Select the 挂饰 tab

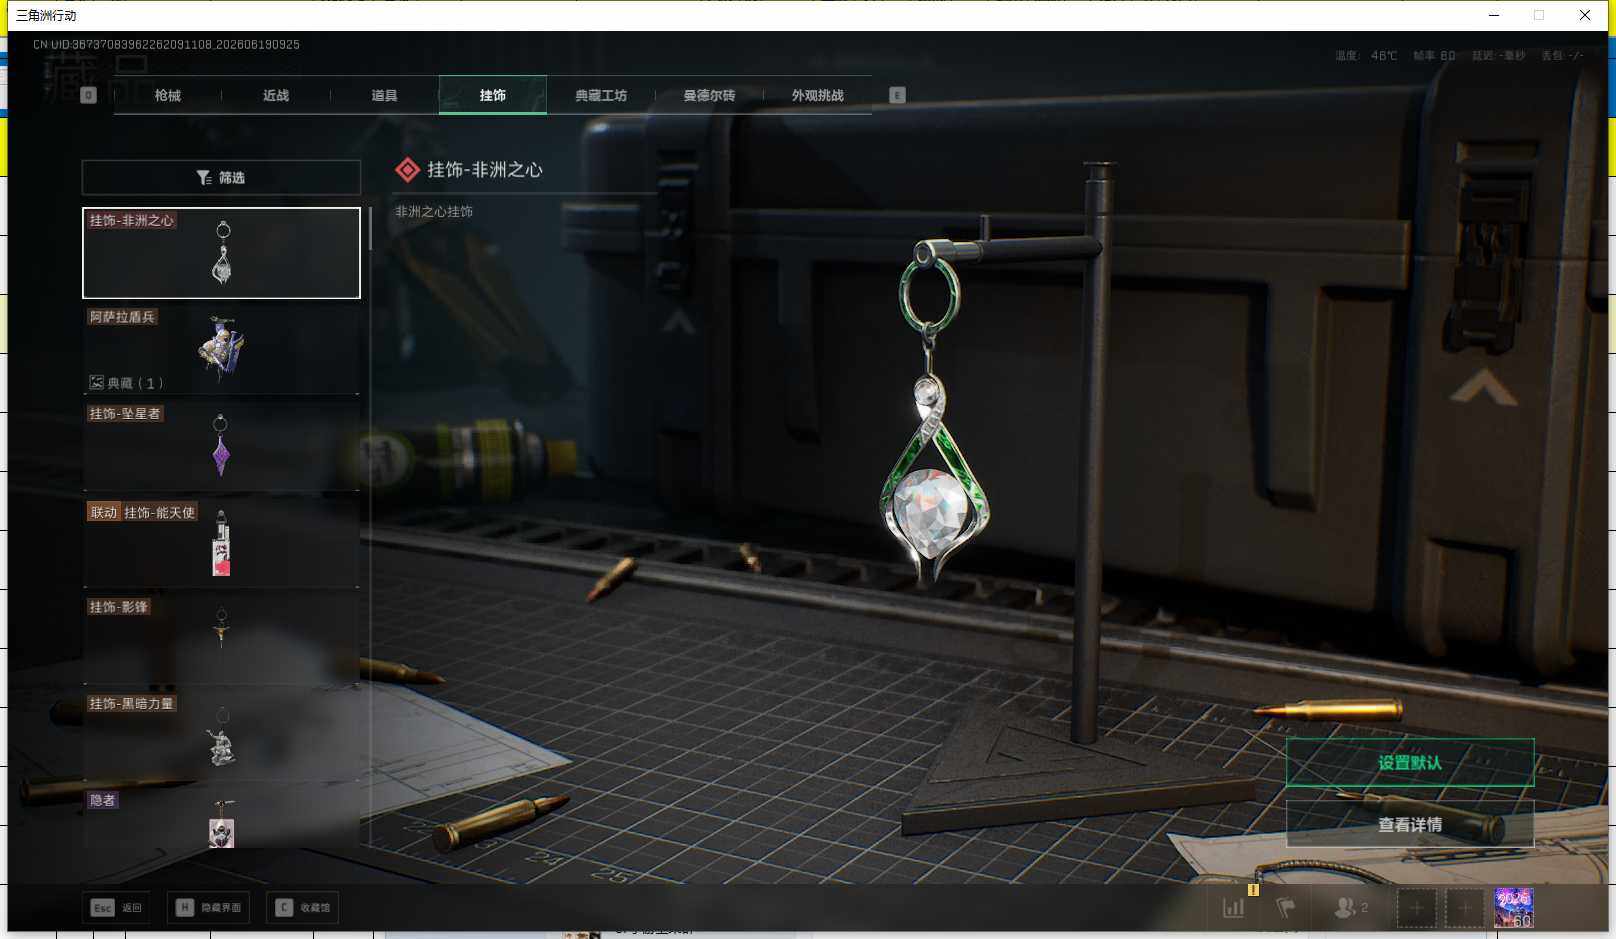point(493,95)
